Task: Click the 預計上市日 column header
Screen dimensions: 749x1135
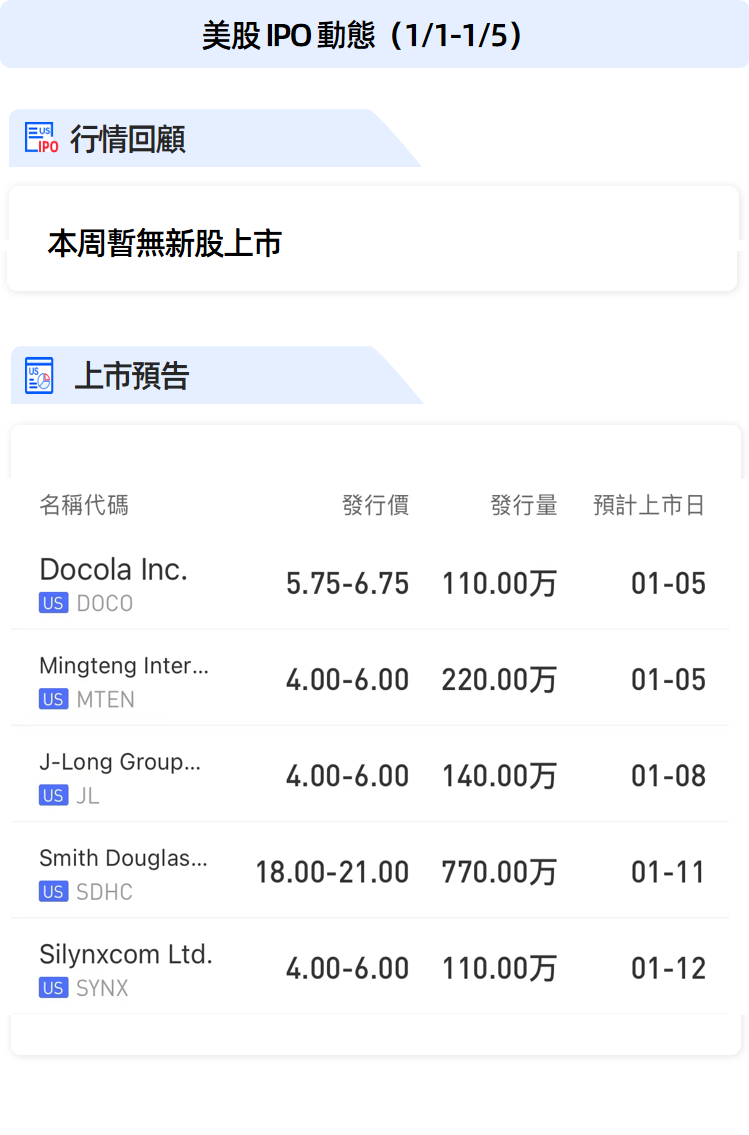Action: point(649,505)
